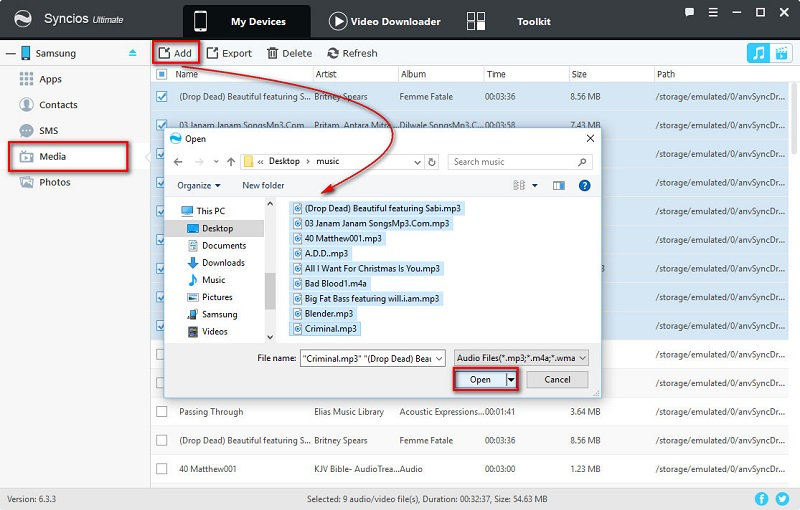Click the Syncios logo icon
Viewport: 800px width, 510px height.
pyautogui.click(x=23, y=19)
